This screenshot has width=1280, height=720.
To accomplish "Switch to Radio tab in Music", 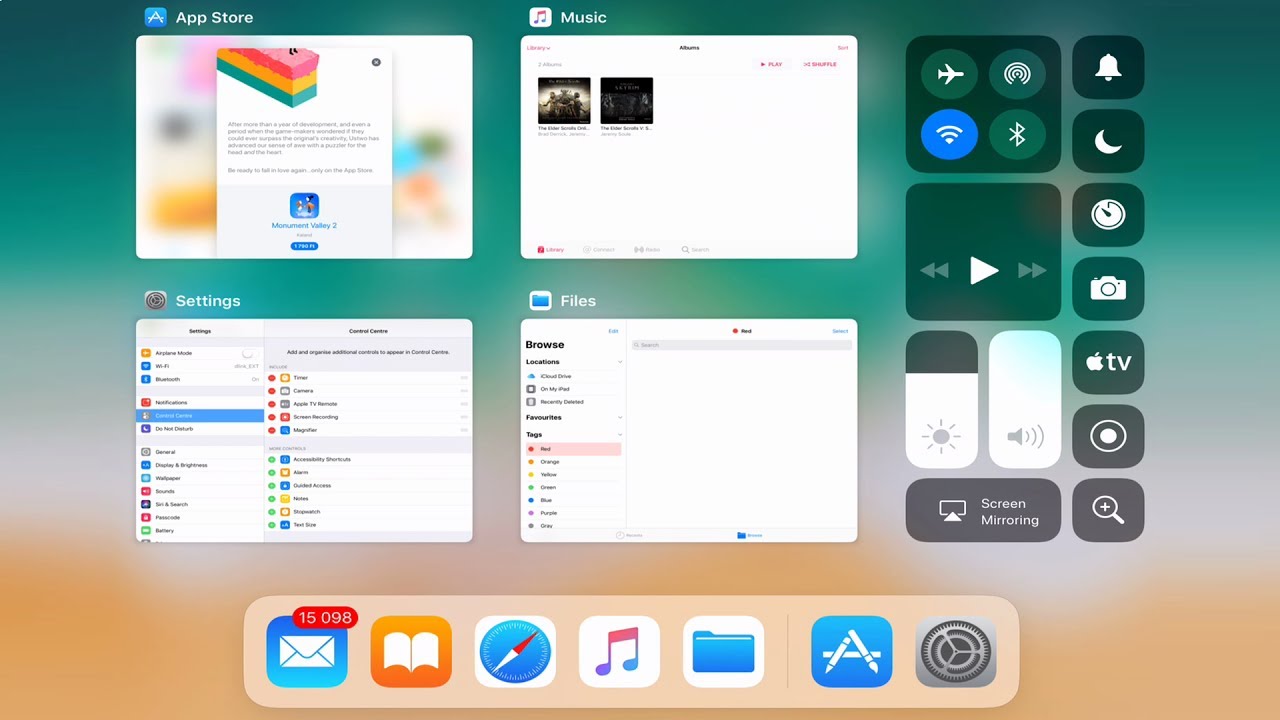I will pos(647,249).
